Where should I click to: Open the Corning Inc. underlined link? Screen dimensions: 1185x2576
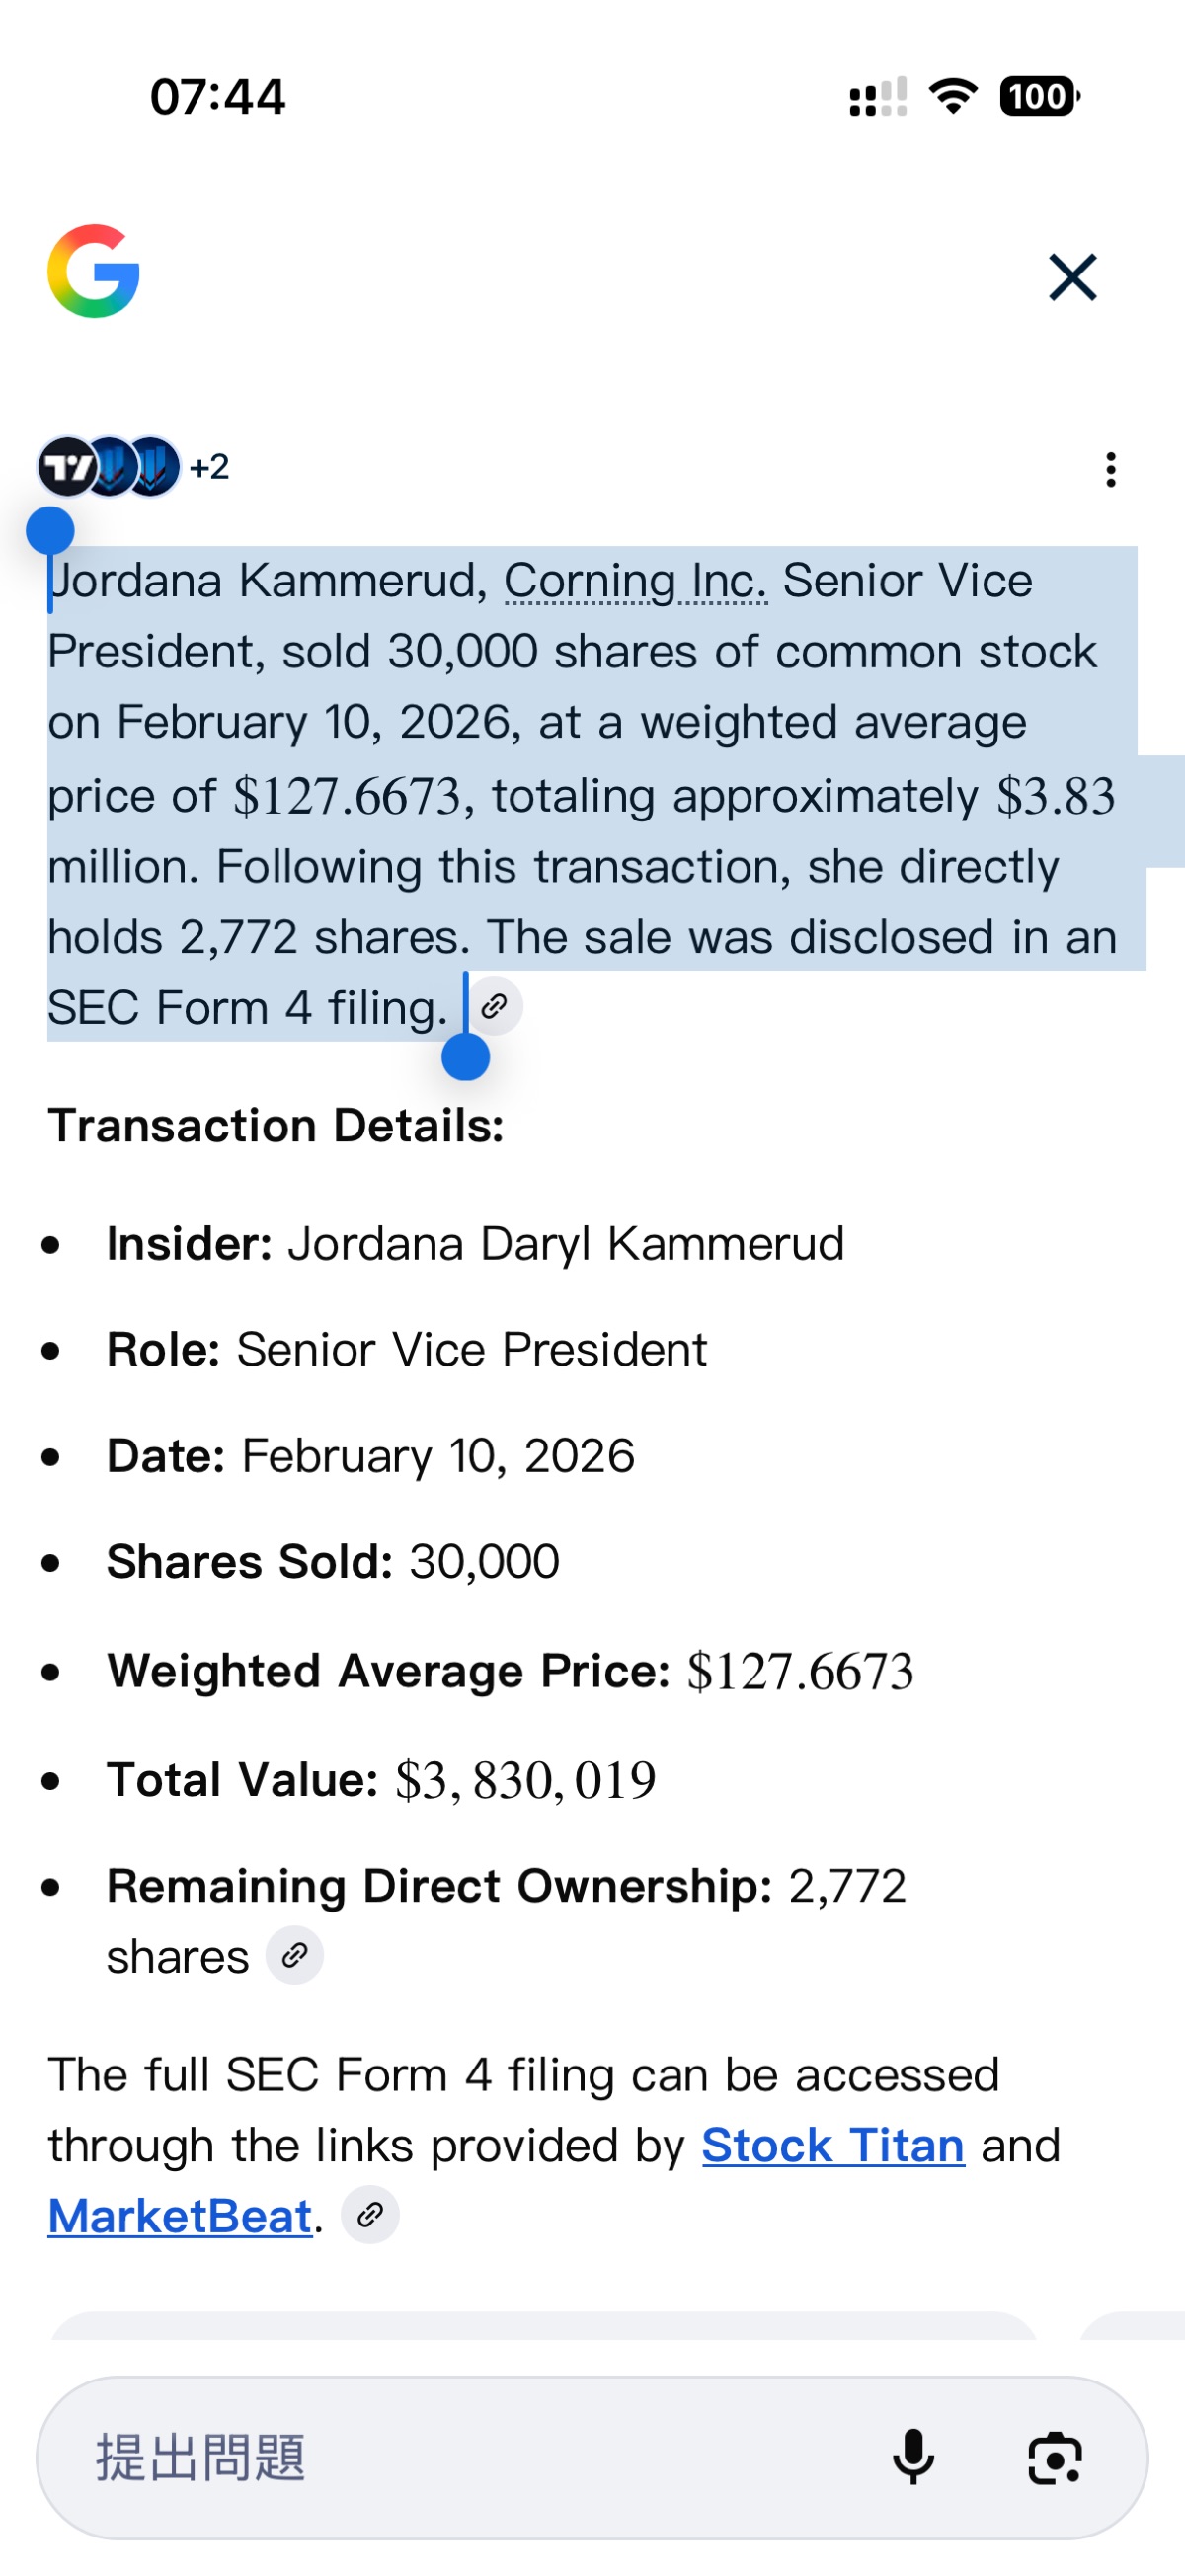pos(635,581)
